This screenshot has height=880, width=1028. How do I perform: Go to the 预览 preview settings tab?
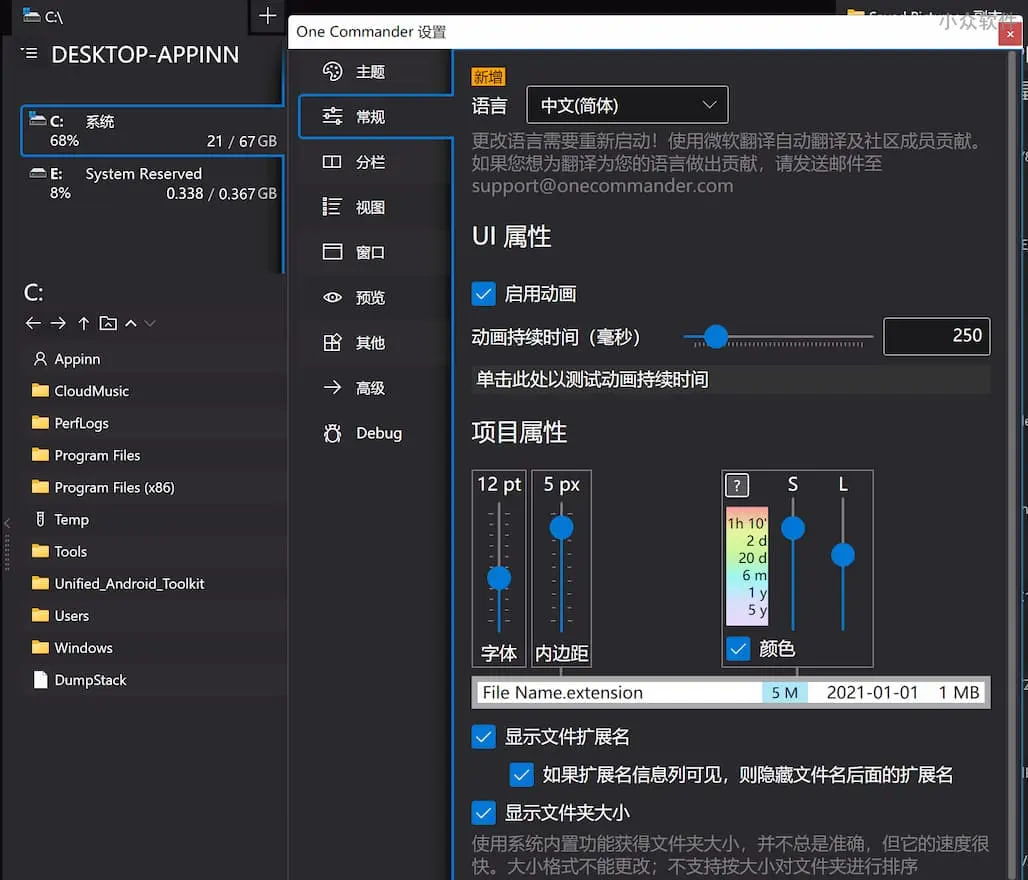point(370,298)
